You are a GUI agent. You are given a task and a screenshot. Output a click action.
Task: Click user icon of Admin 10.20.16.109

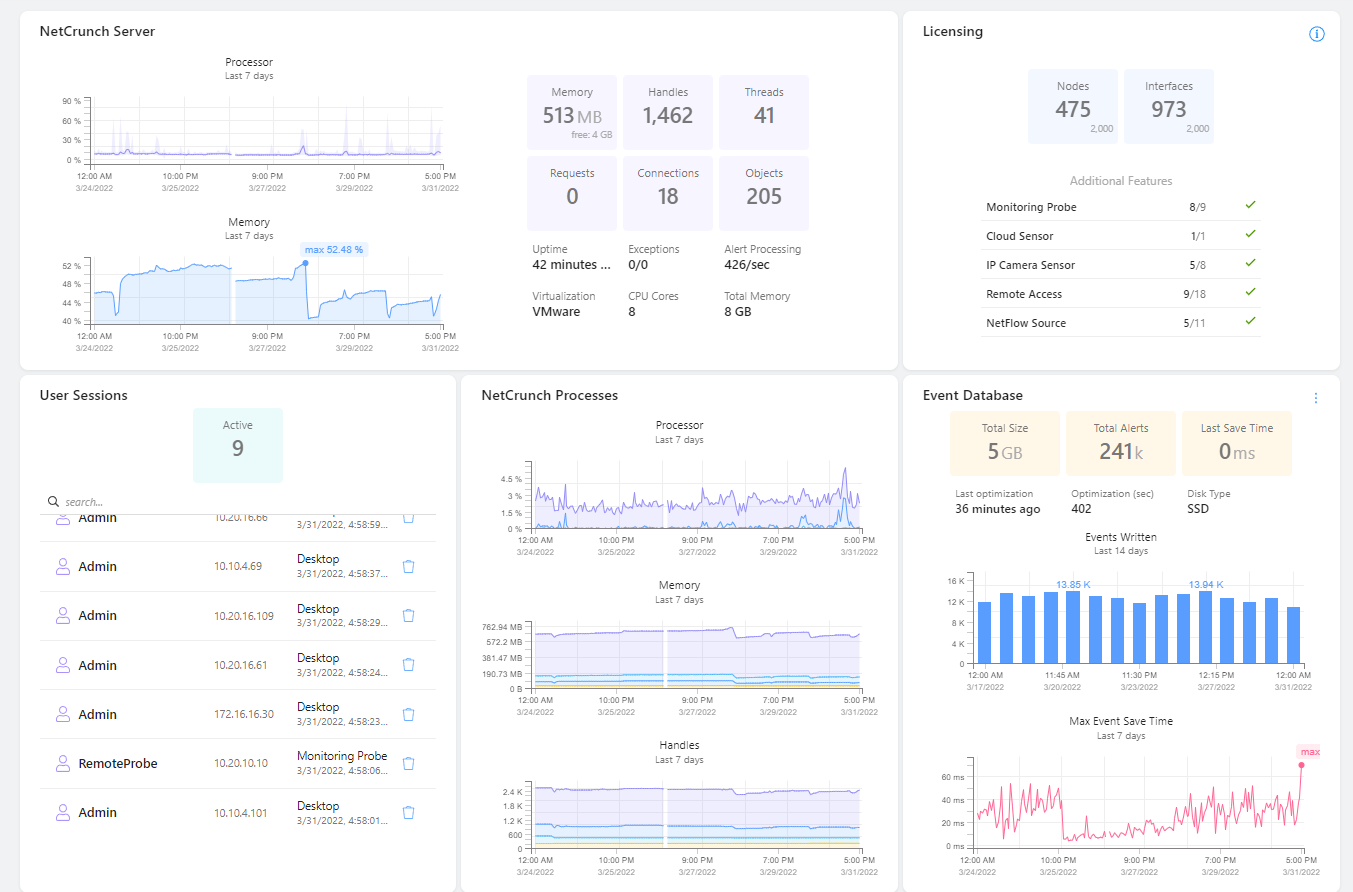pos(63,615)
